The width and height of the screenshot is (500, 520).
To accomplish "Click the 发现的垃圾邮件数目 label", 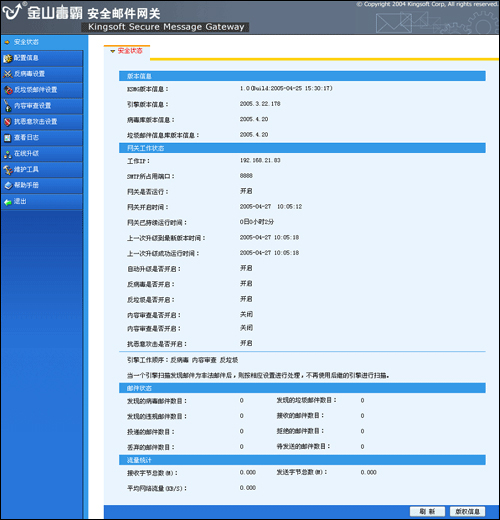I will [x=306, y=400].
